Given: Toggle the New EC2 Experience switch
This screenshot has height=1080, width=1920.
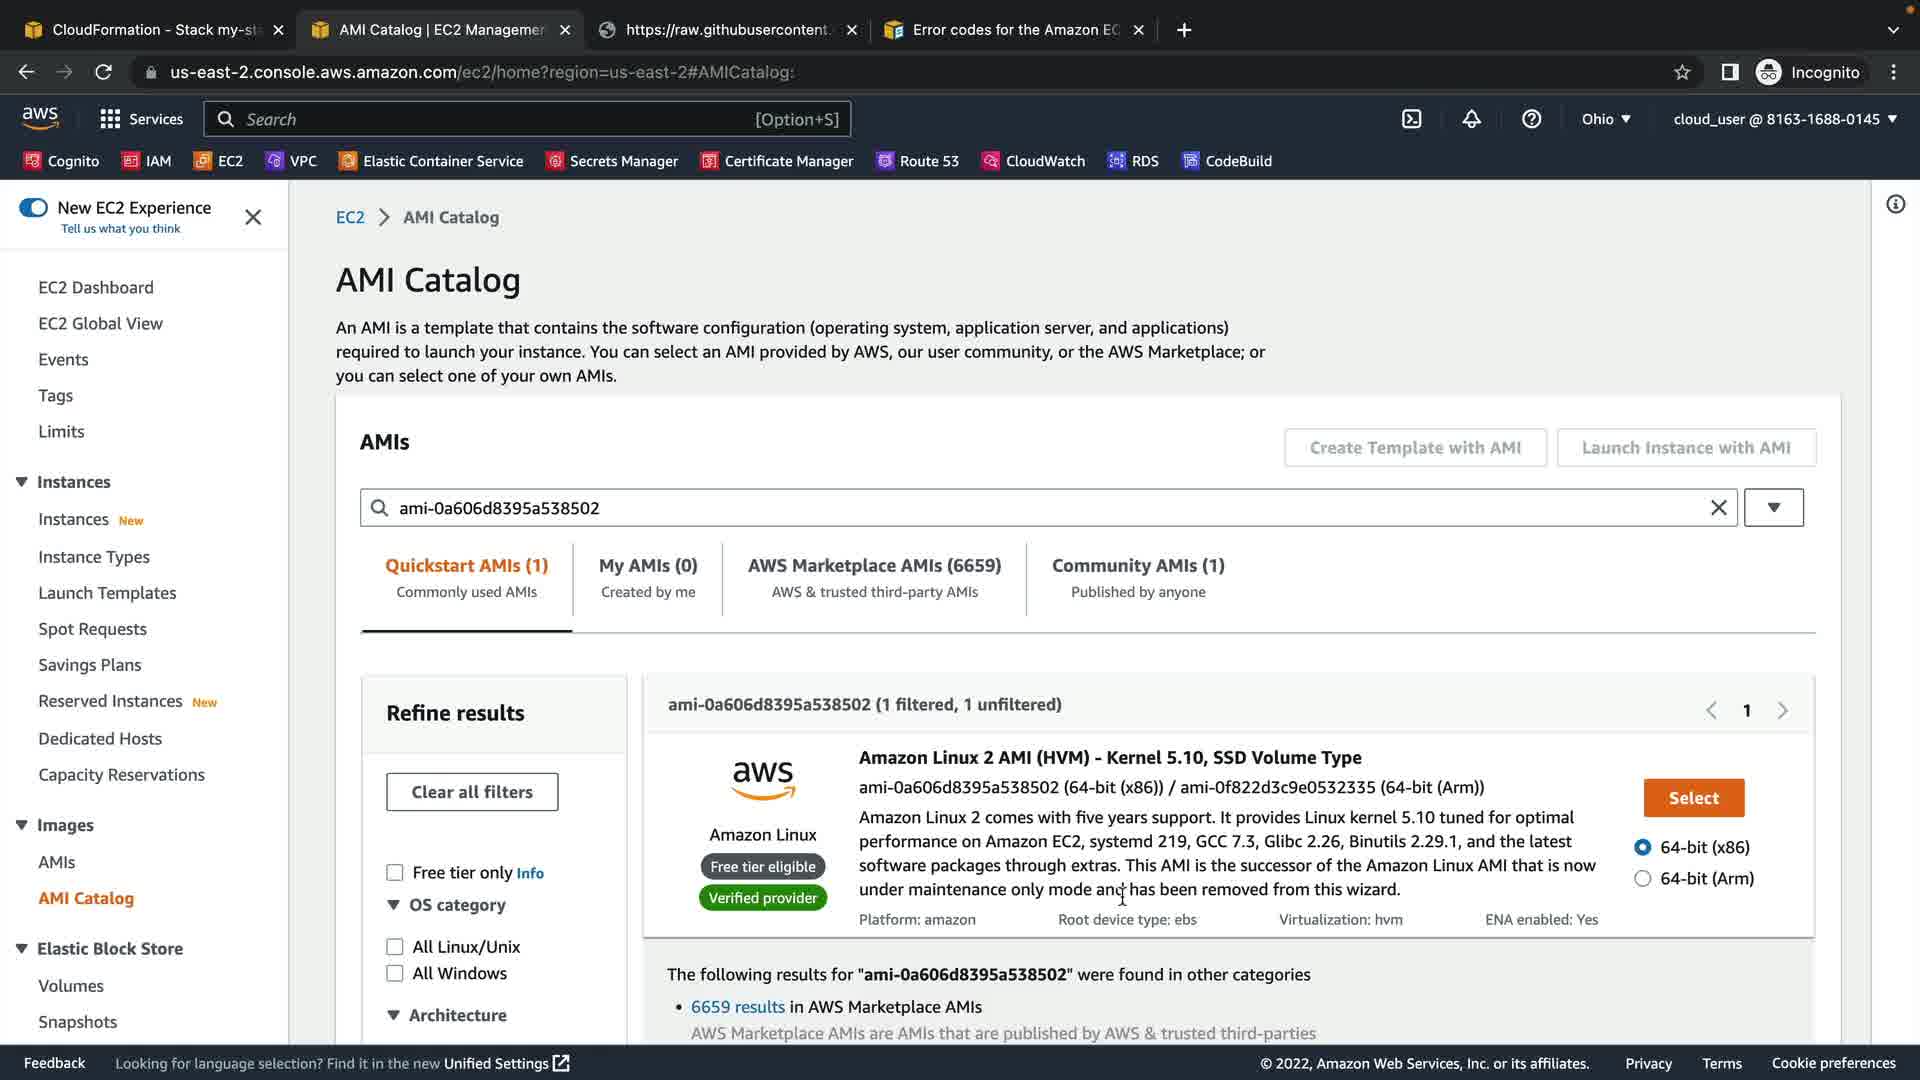Looking at the screenshot, I should coord(33,208).
